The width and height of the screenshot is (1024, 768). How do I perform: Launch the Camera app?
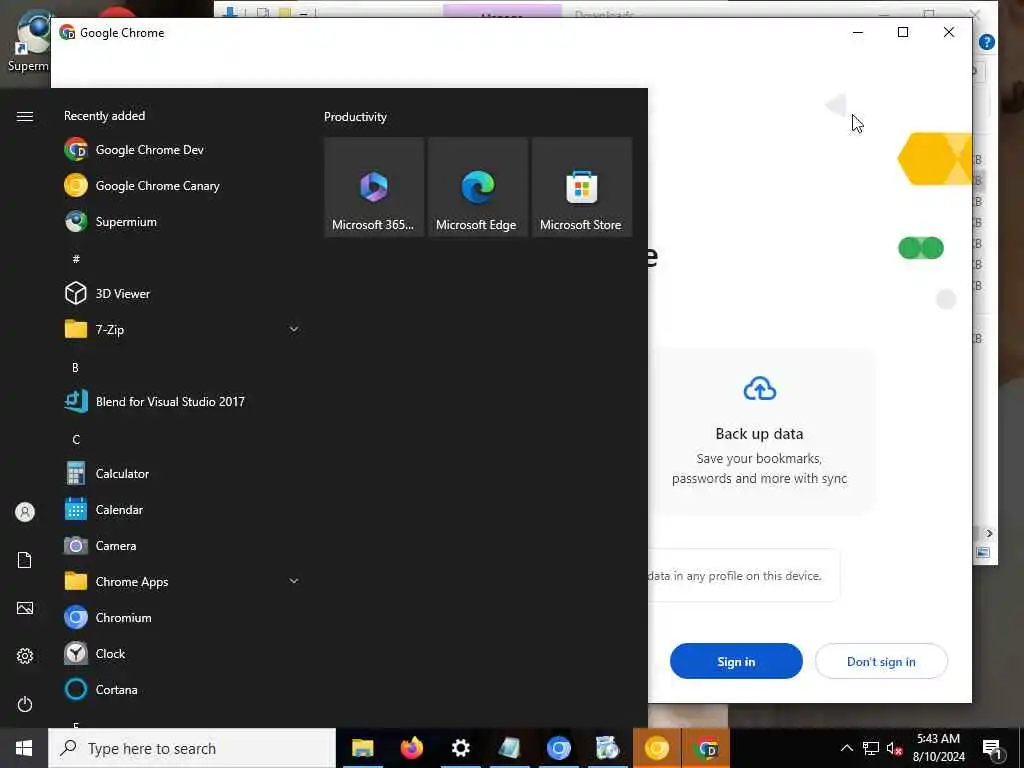tap(182, 545)
